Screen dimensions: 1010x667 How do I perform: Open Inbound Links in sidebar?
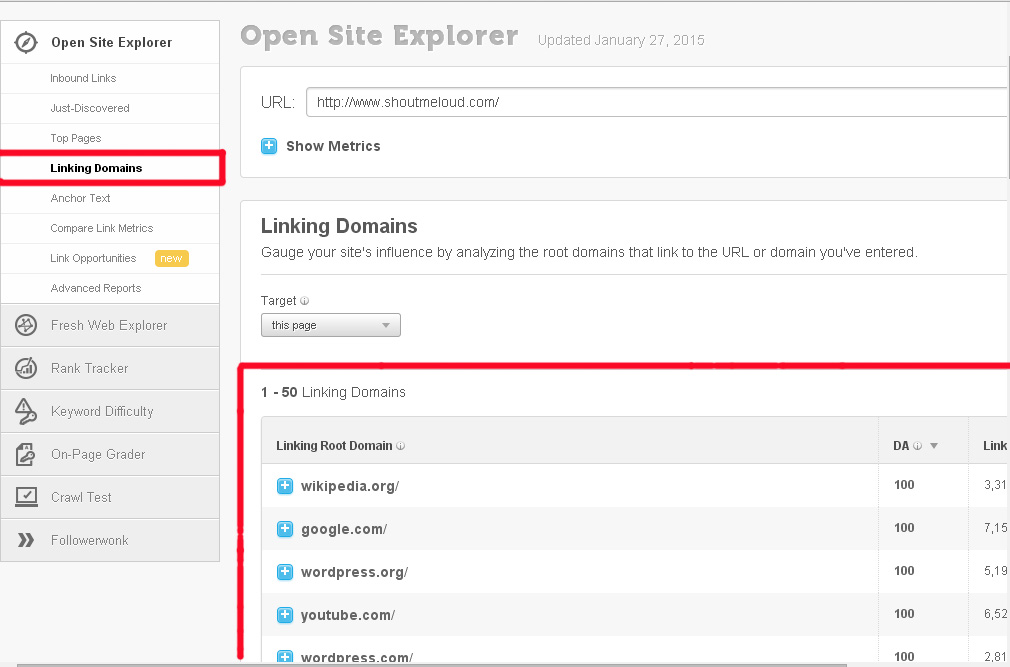83,78
